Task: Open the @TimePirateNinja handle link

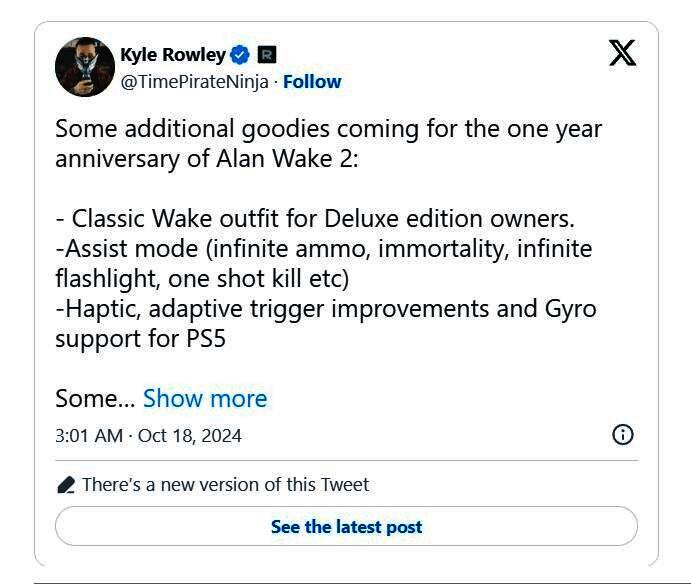Action: point(194,82)
